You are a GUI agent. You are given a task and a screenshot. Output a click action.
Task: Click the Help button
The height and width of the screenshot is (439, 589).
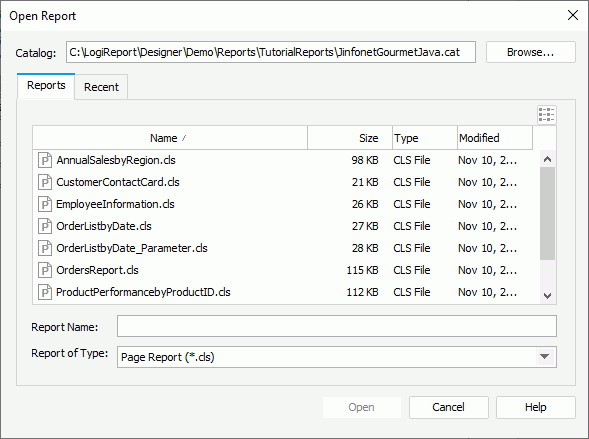click(x=536, y=407)
